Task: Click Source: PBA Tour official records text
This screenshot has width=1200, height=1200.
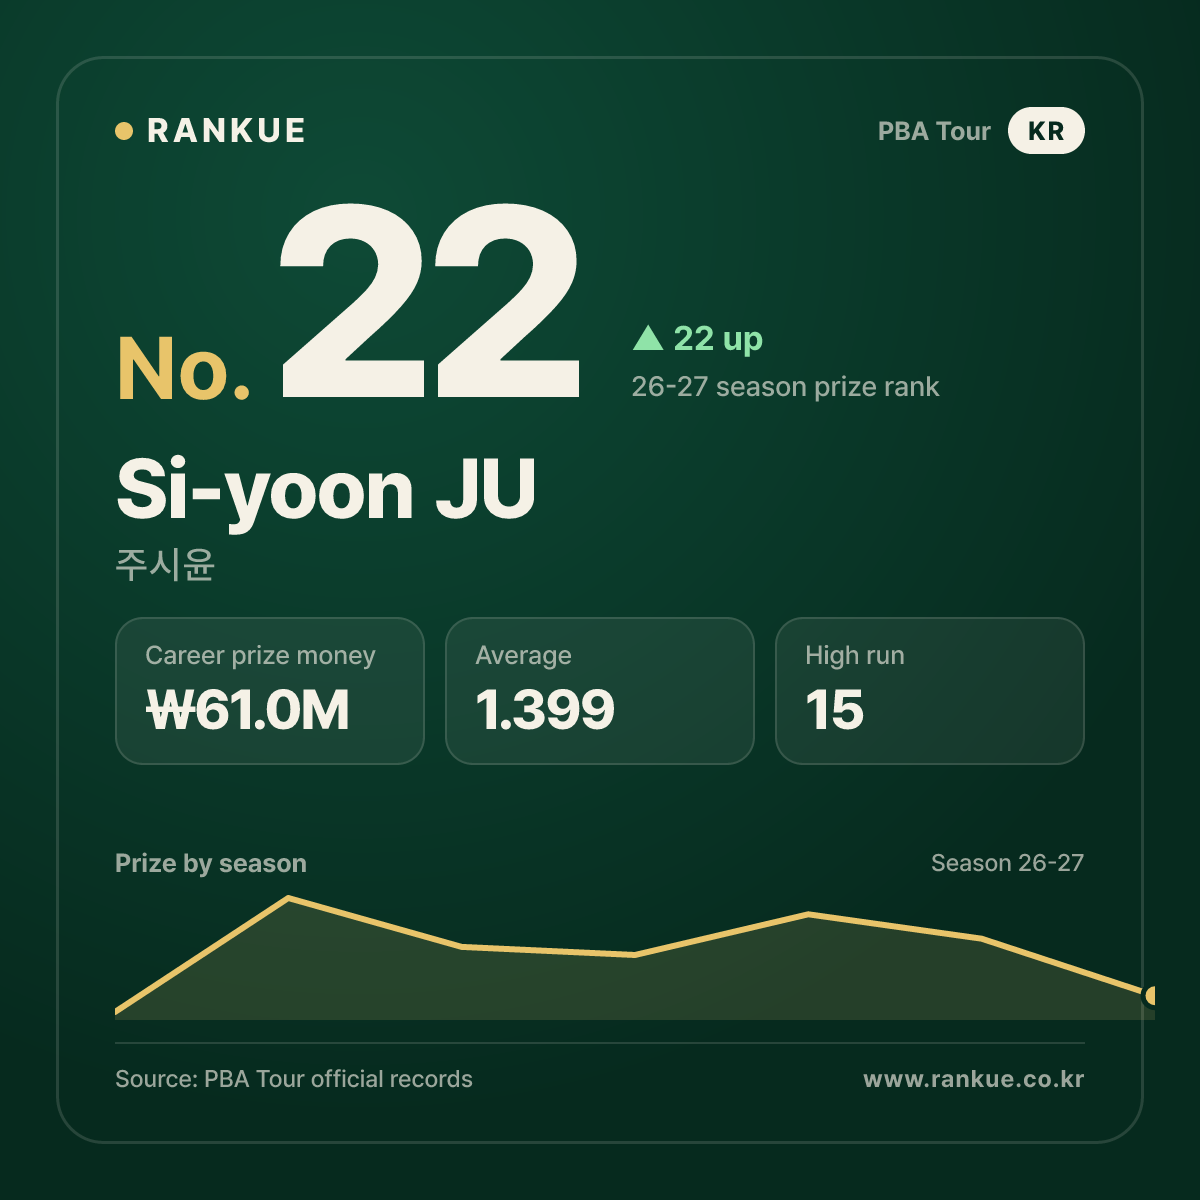Action: click(x=294, y=1079)
